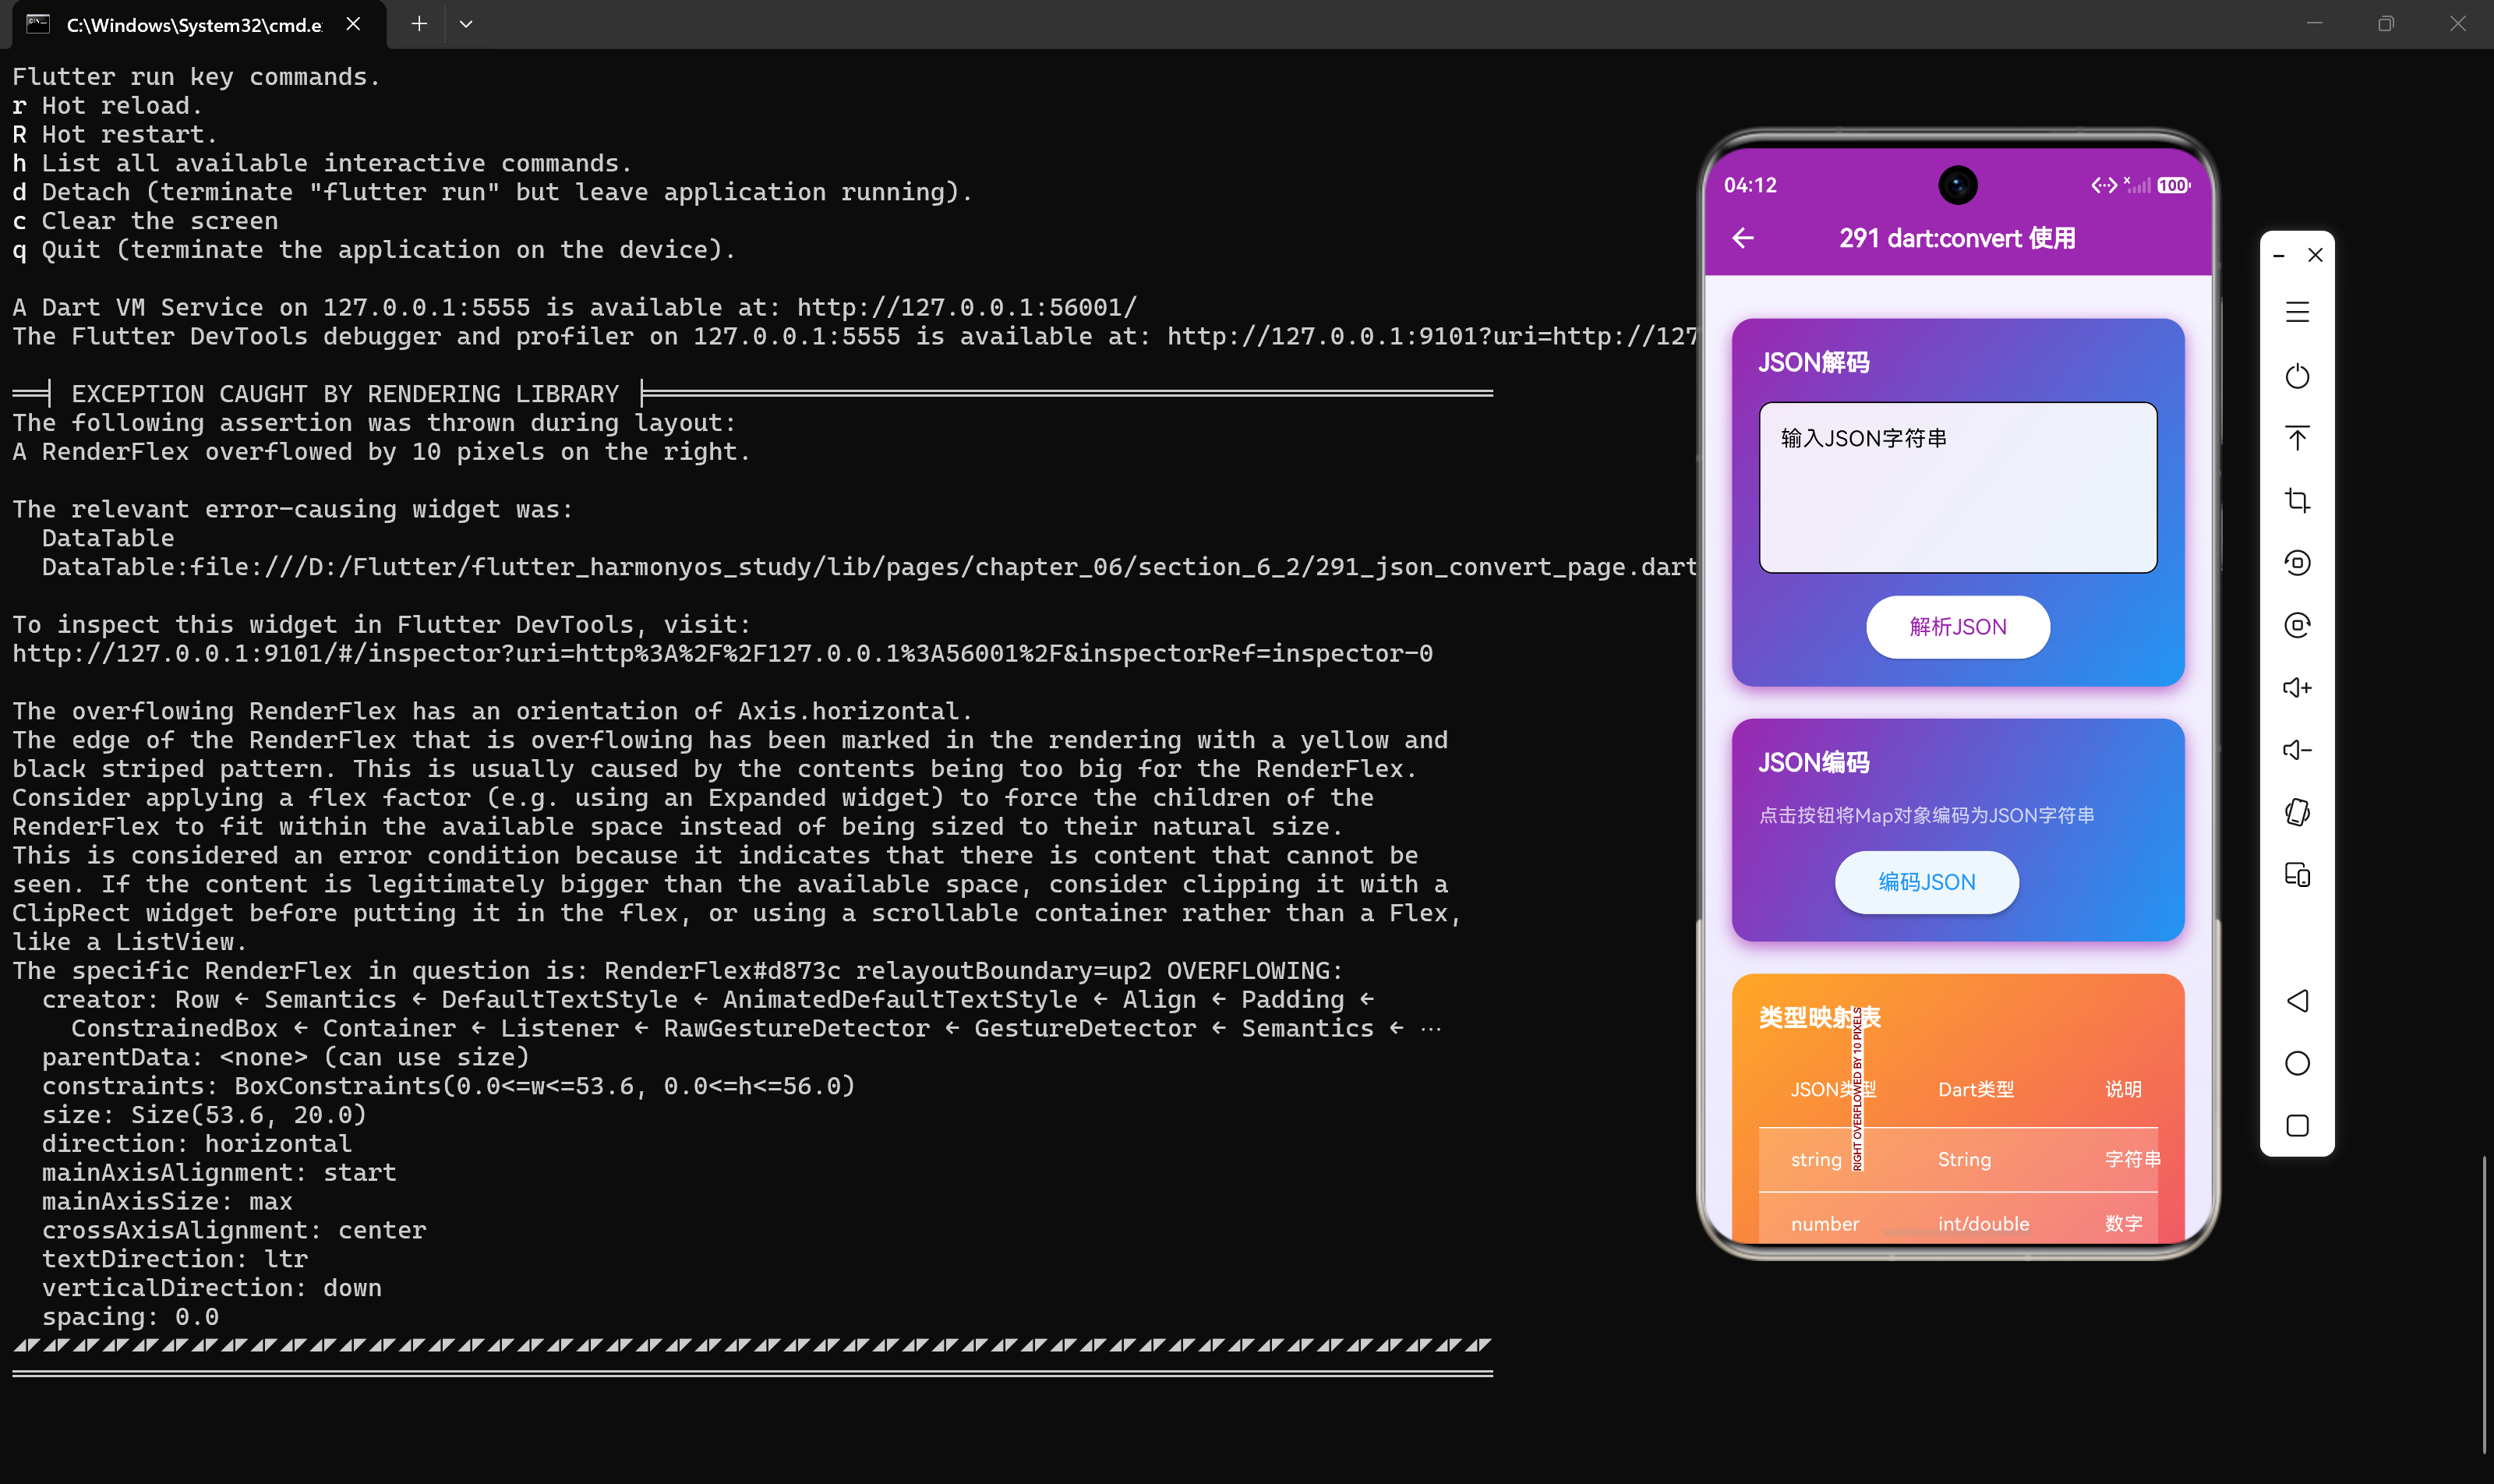Restore down the Windows Terminal window

(x=2386, y=24)
